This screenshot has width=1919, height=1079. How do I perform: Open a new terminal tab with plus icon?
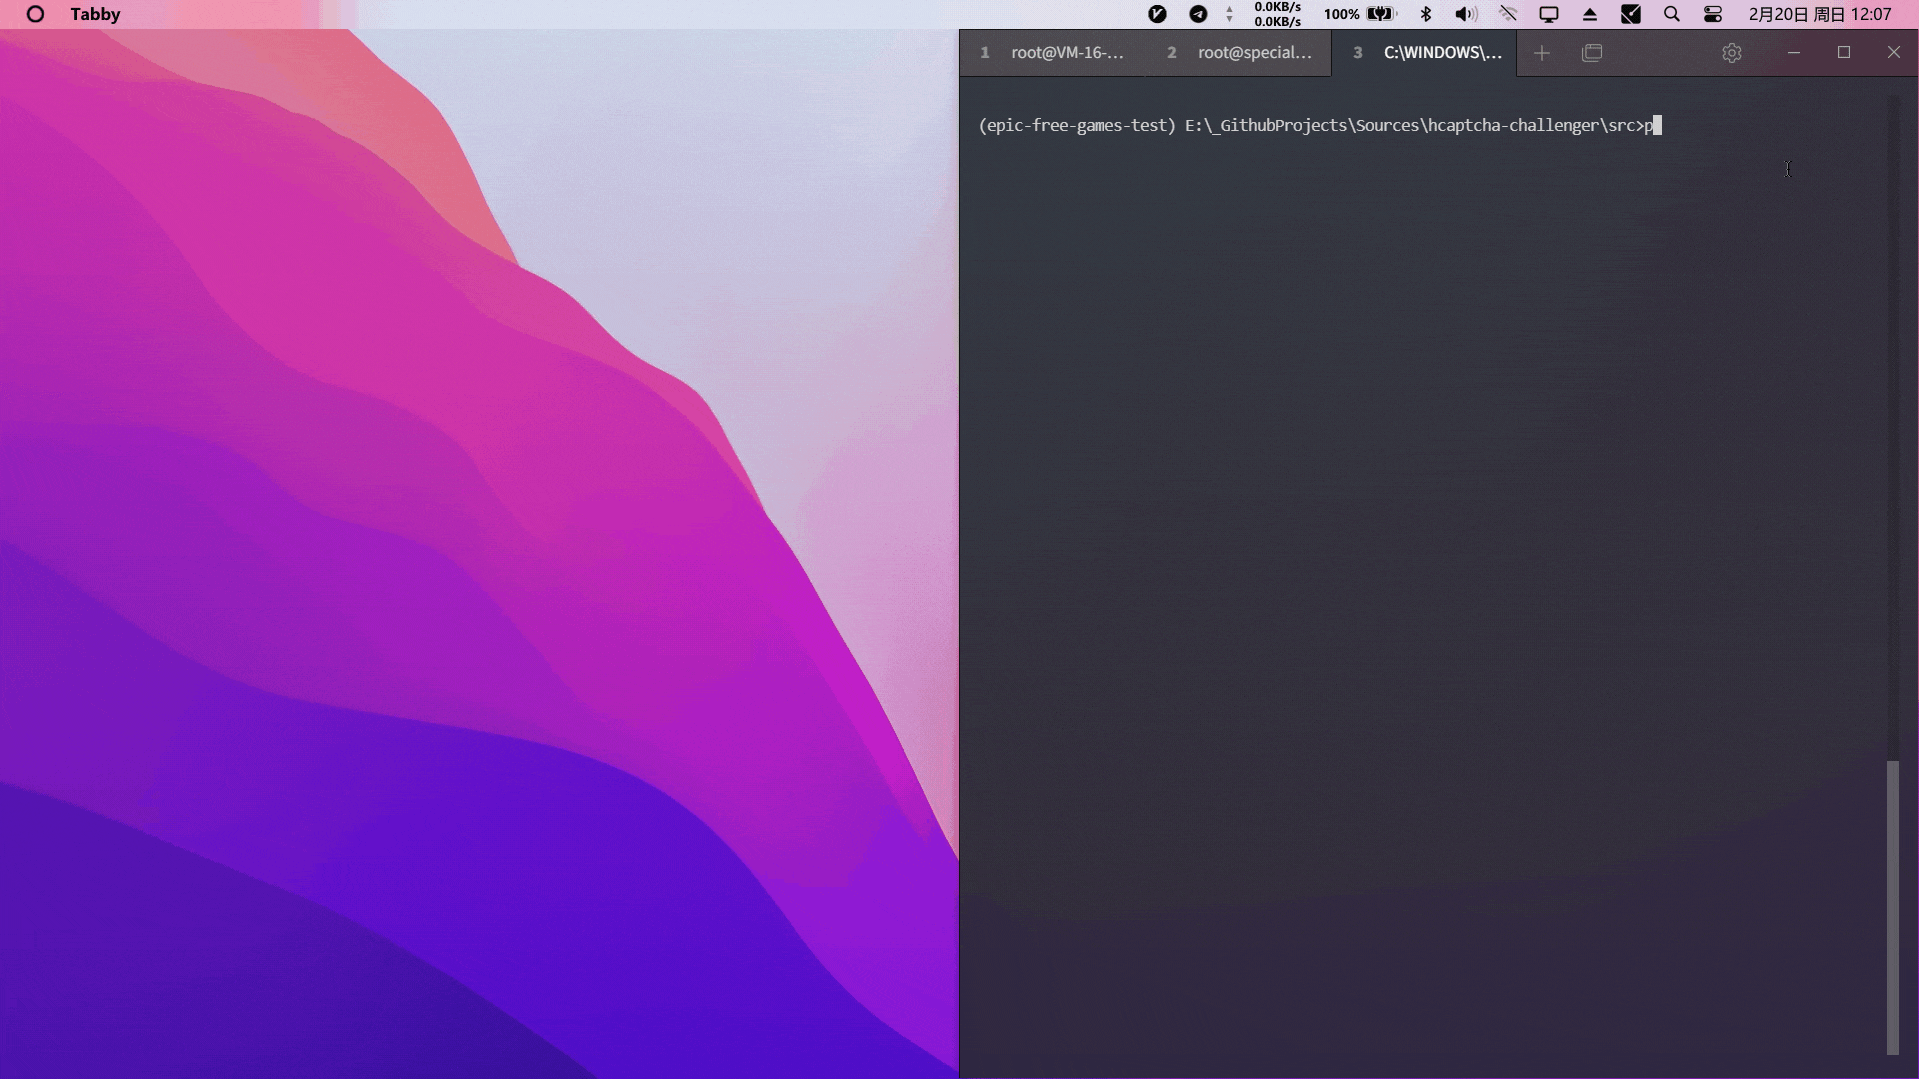pyautogui.click(x=1541, y=53)
